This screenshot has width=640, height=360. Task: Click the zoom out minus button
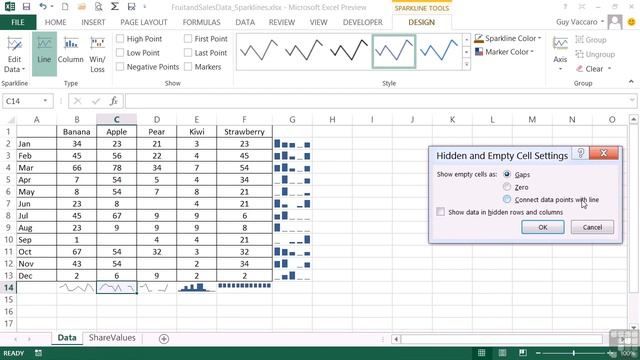[538, 353]
